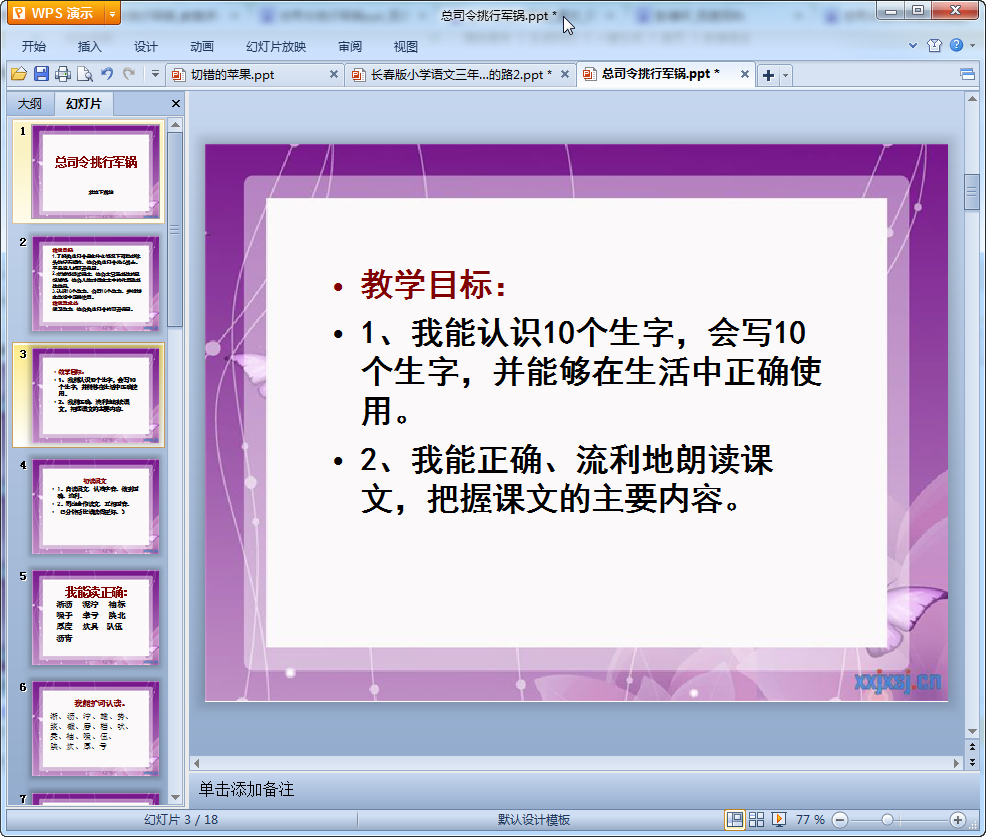Click the 77 % zoom level
This screenshot has height=837, width=986.
811,819
